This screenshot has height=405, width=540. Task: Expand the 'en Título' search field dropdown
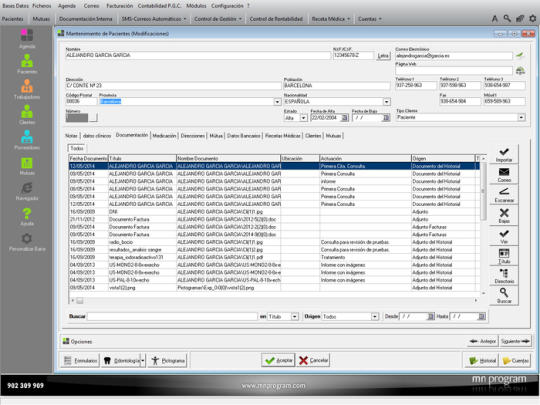click(294, 316)
